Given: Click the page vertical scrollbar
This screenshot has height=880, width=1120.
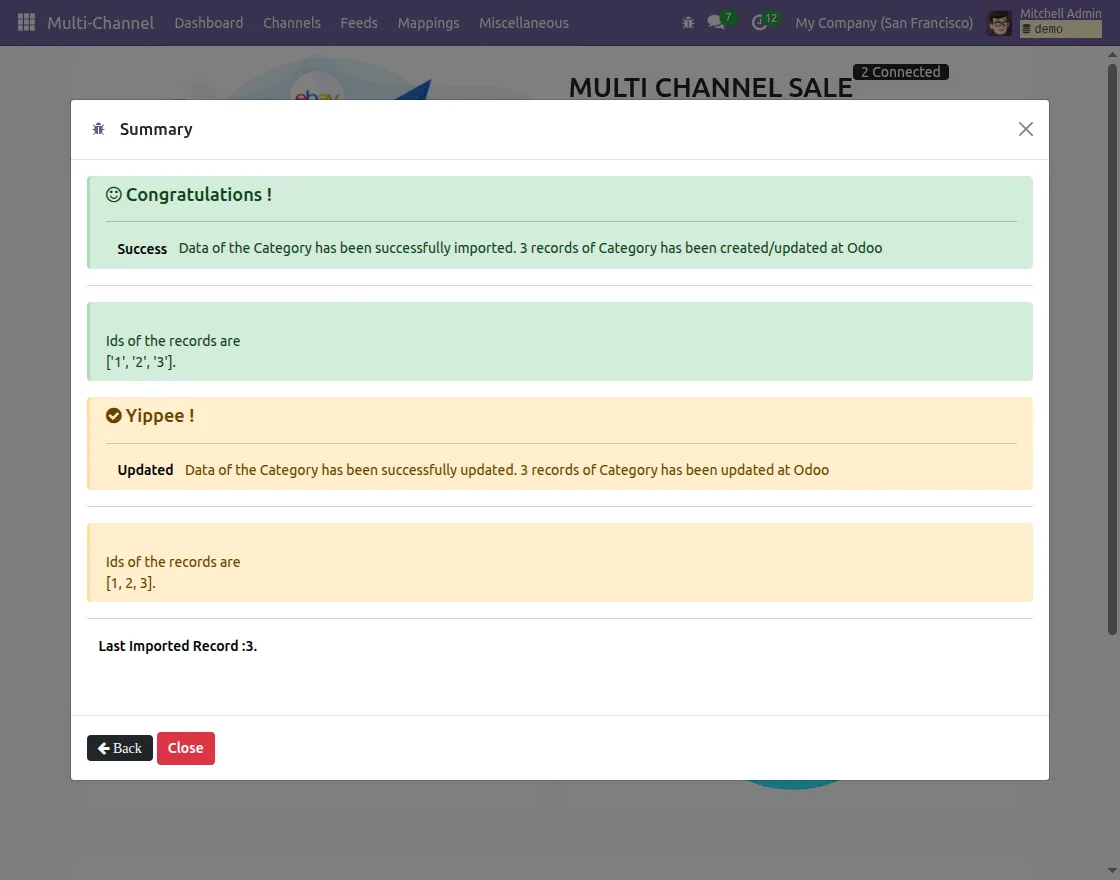Looking at the screenshot, I should pos(1112,349).
